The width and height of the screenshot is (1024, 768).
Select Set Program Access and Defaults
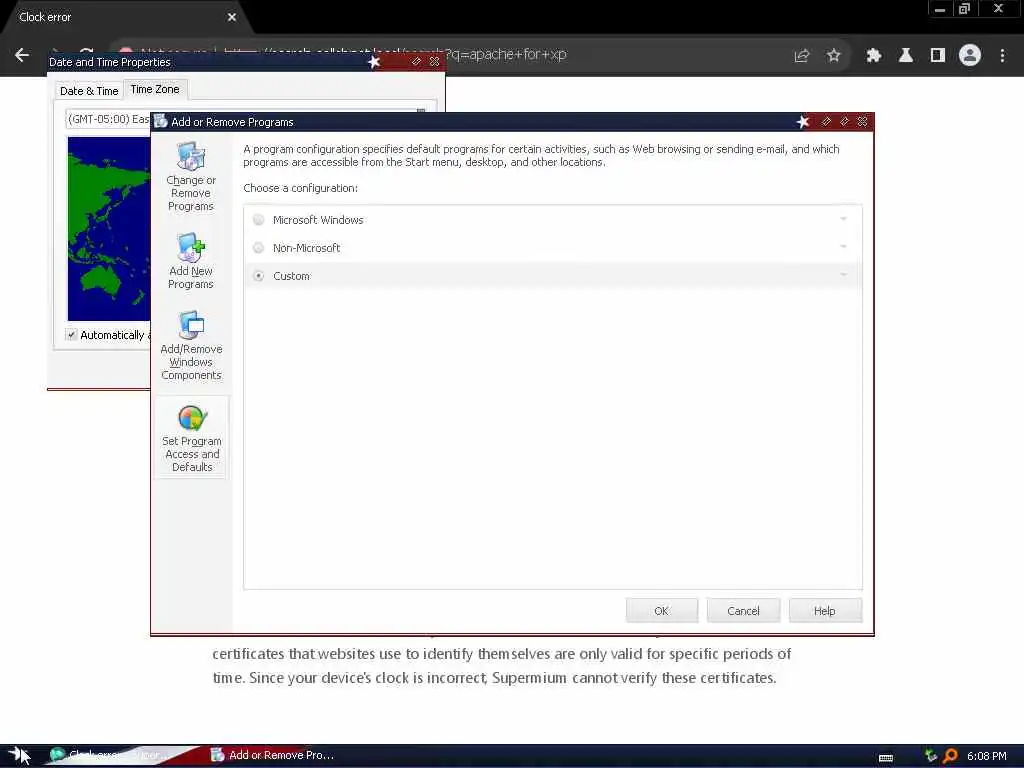pos(191,438)
